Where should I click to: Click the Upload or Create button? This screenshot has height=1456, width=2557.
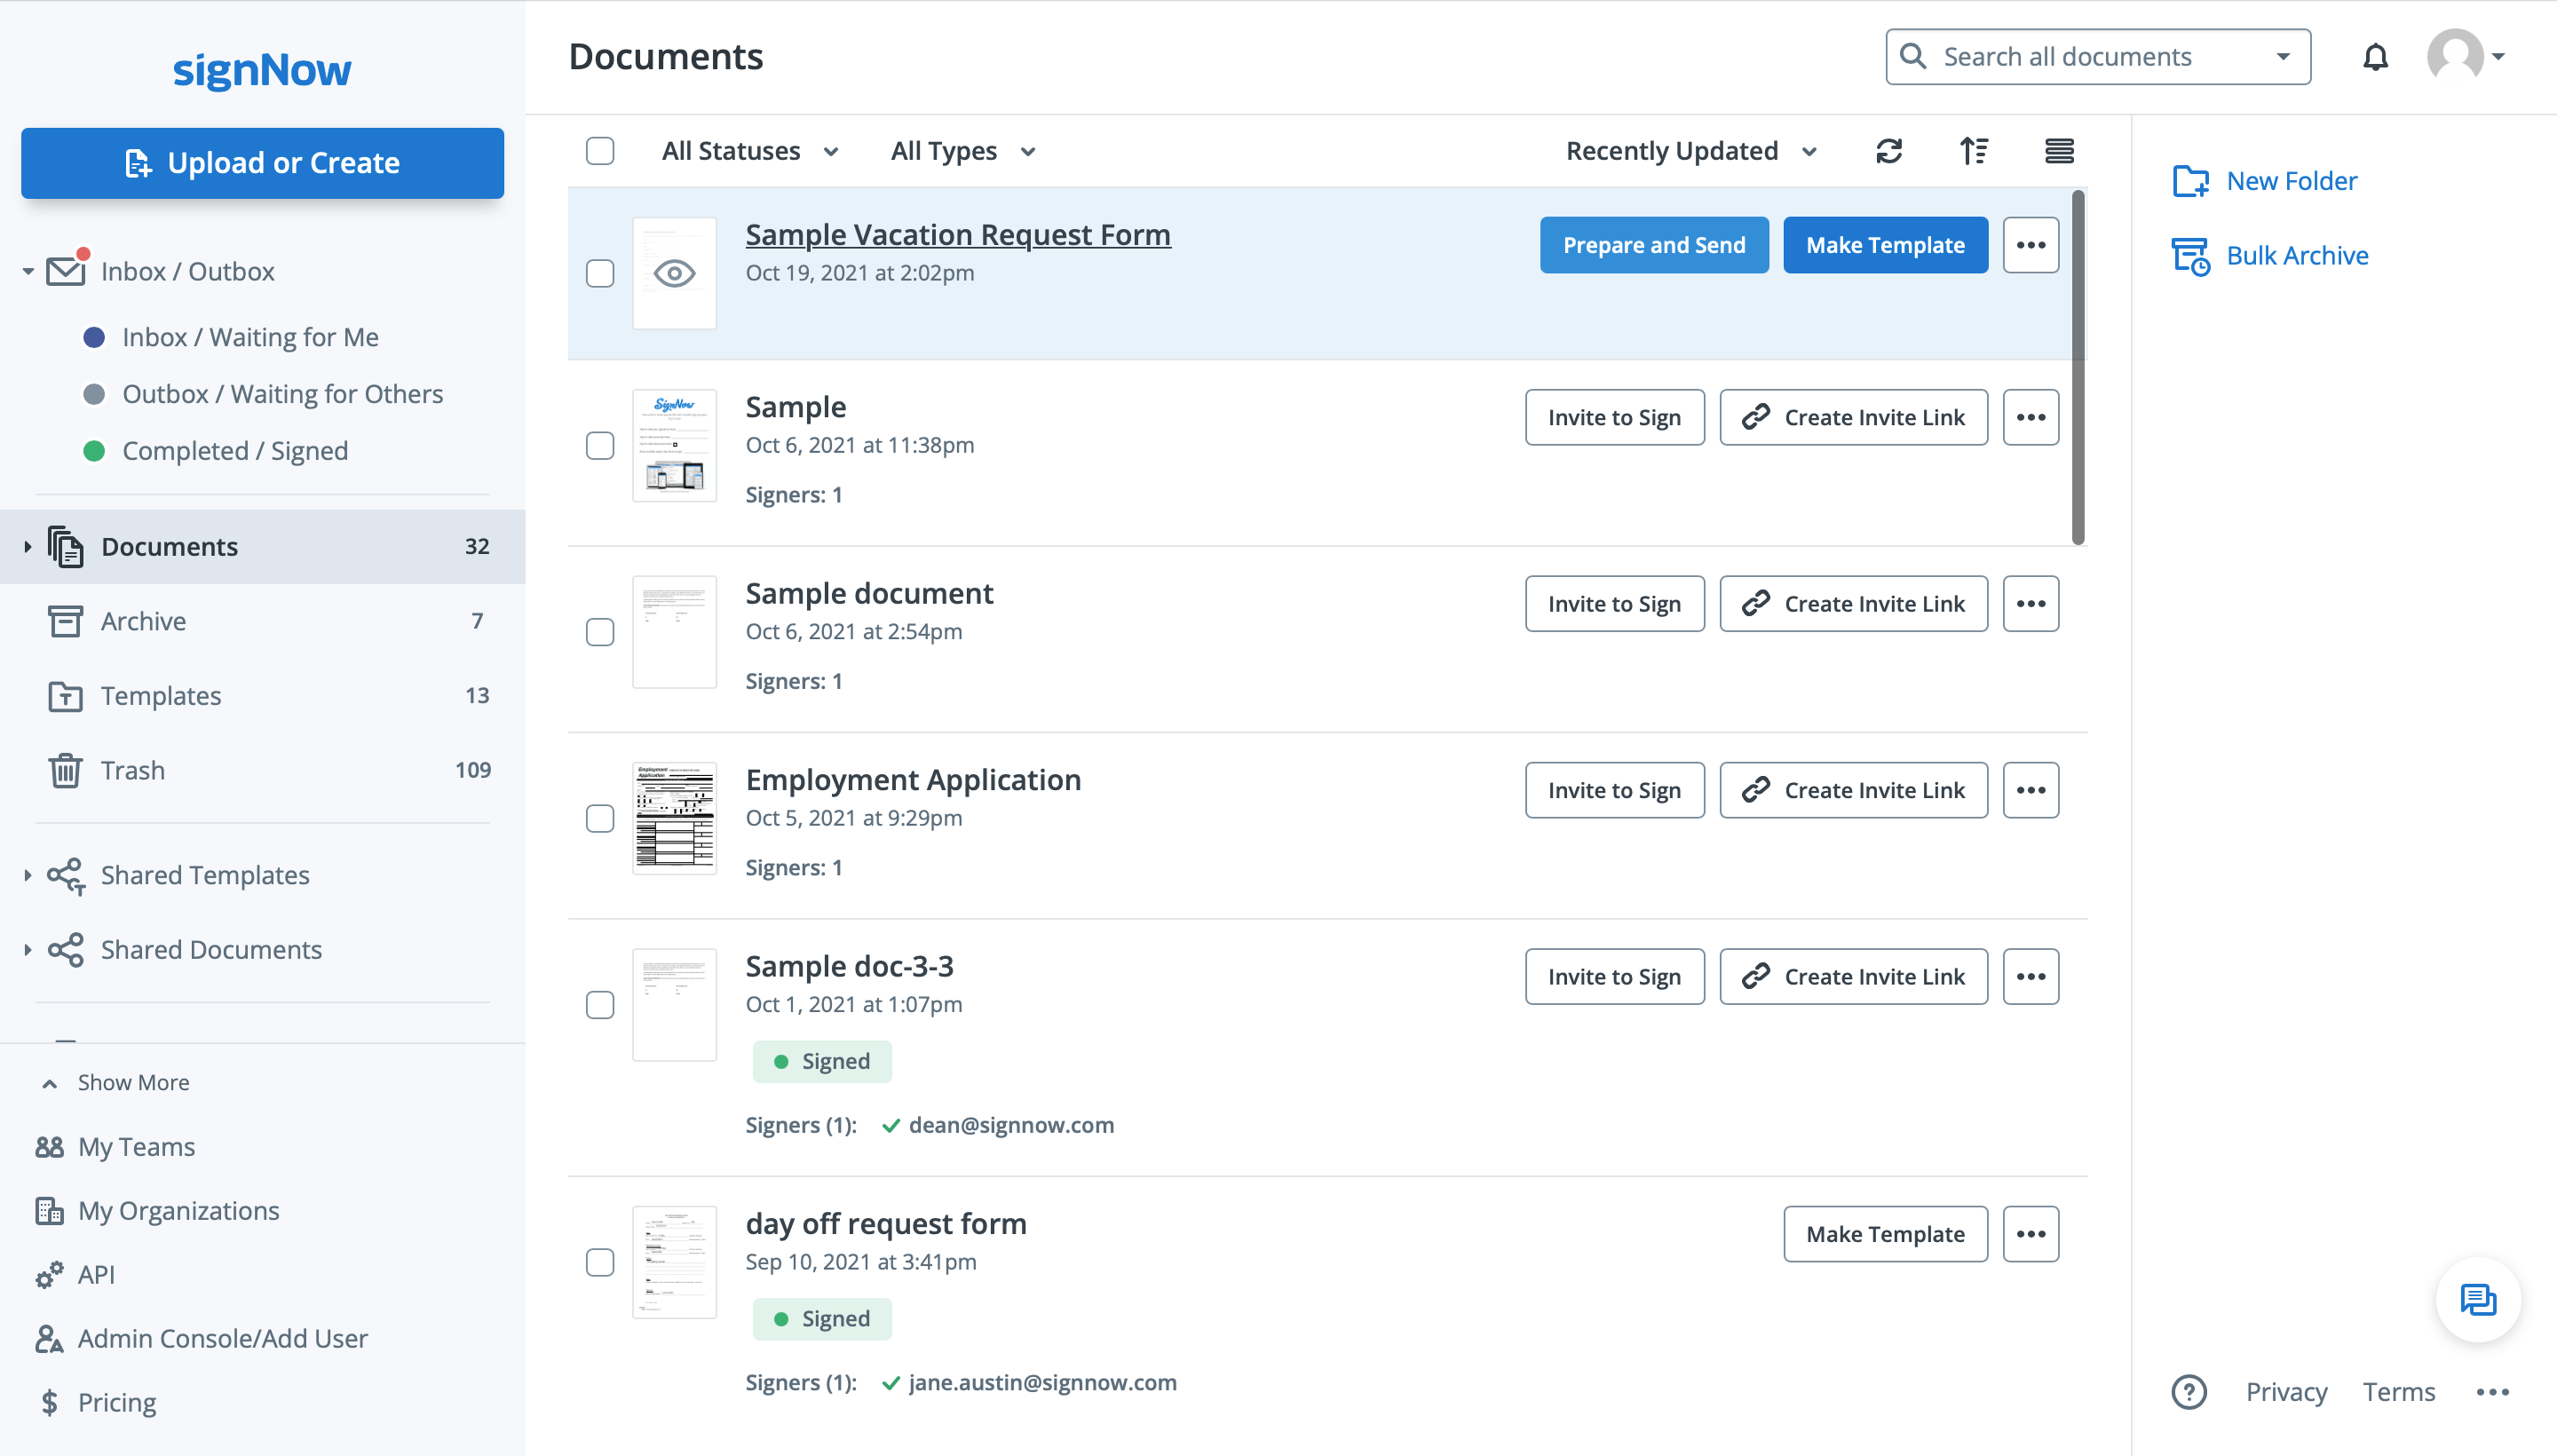[262, 163]
